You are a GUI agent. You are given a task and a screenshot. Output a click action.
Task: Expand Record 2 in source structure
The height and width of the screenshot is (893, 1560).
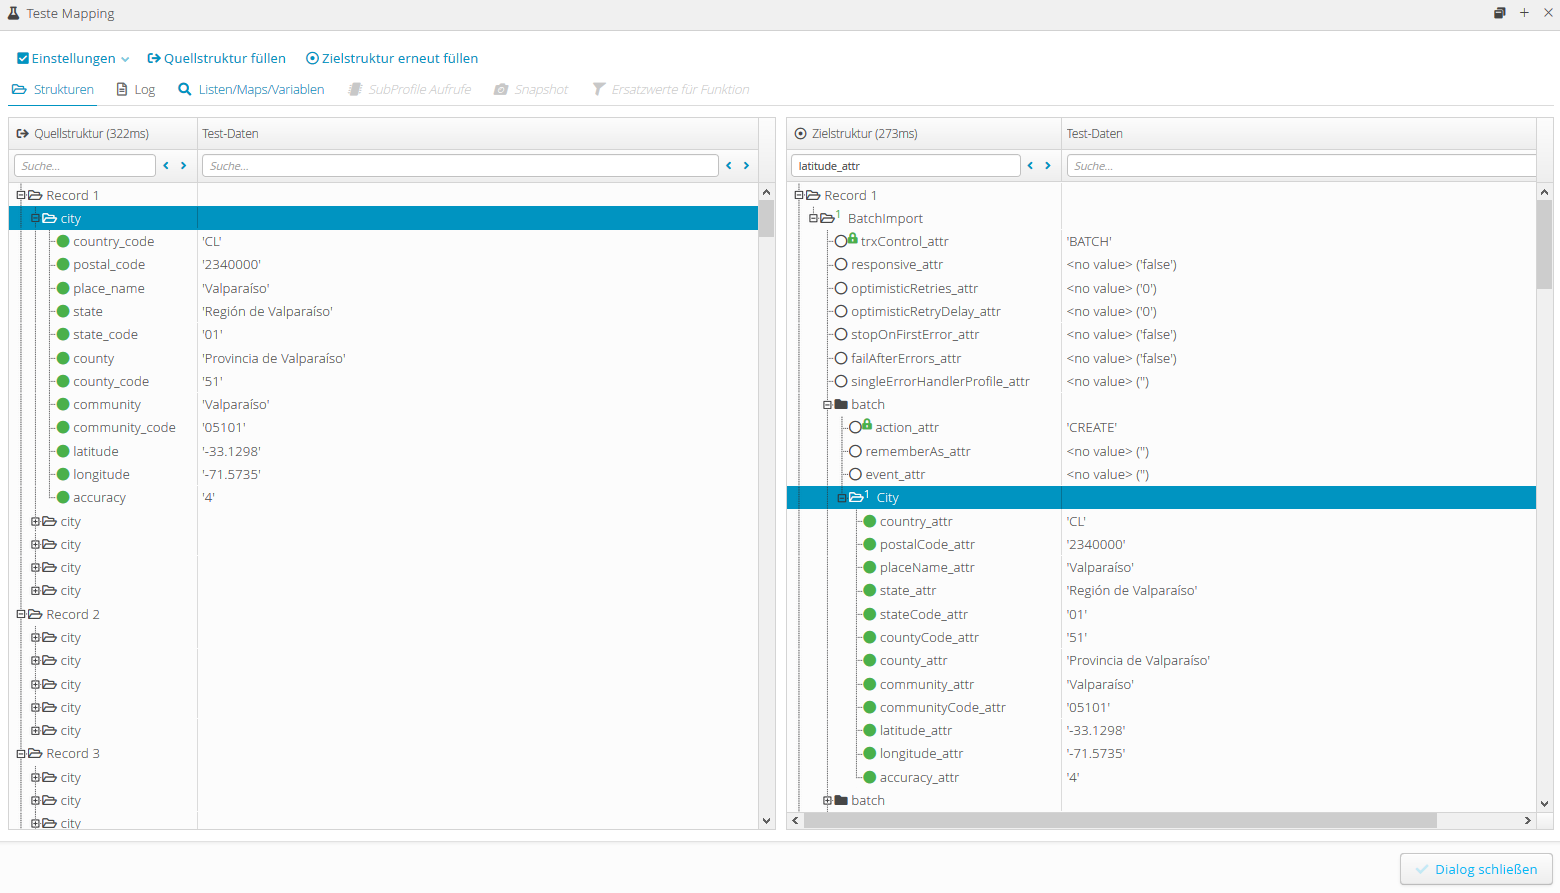(x=21, y=615)
